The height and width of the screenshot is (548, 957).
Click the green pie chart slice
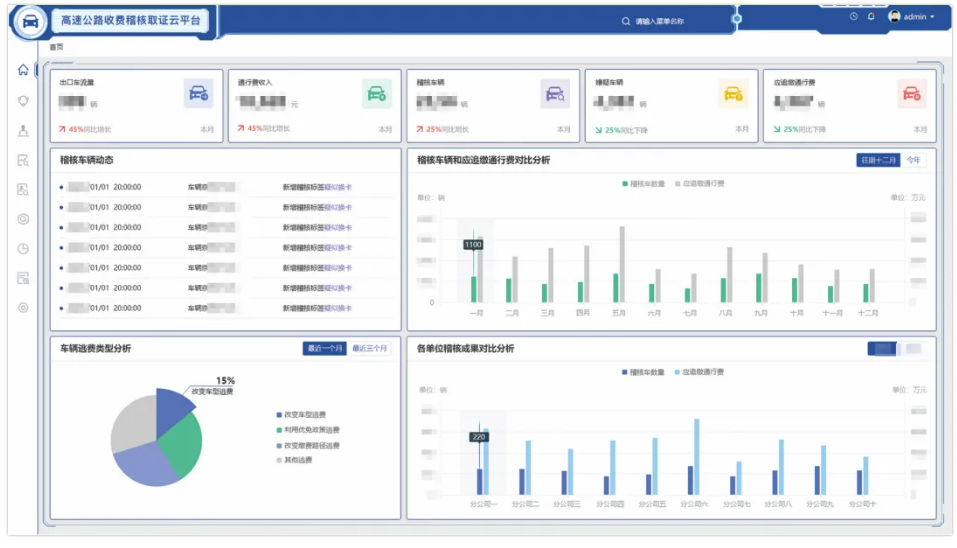click(181, 441)
